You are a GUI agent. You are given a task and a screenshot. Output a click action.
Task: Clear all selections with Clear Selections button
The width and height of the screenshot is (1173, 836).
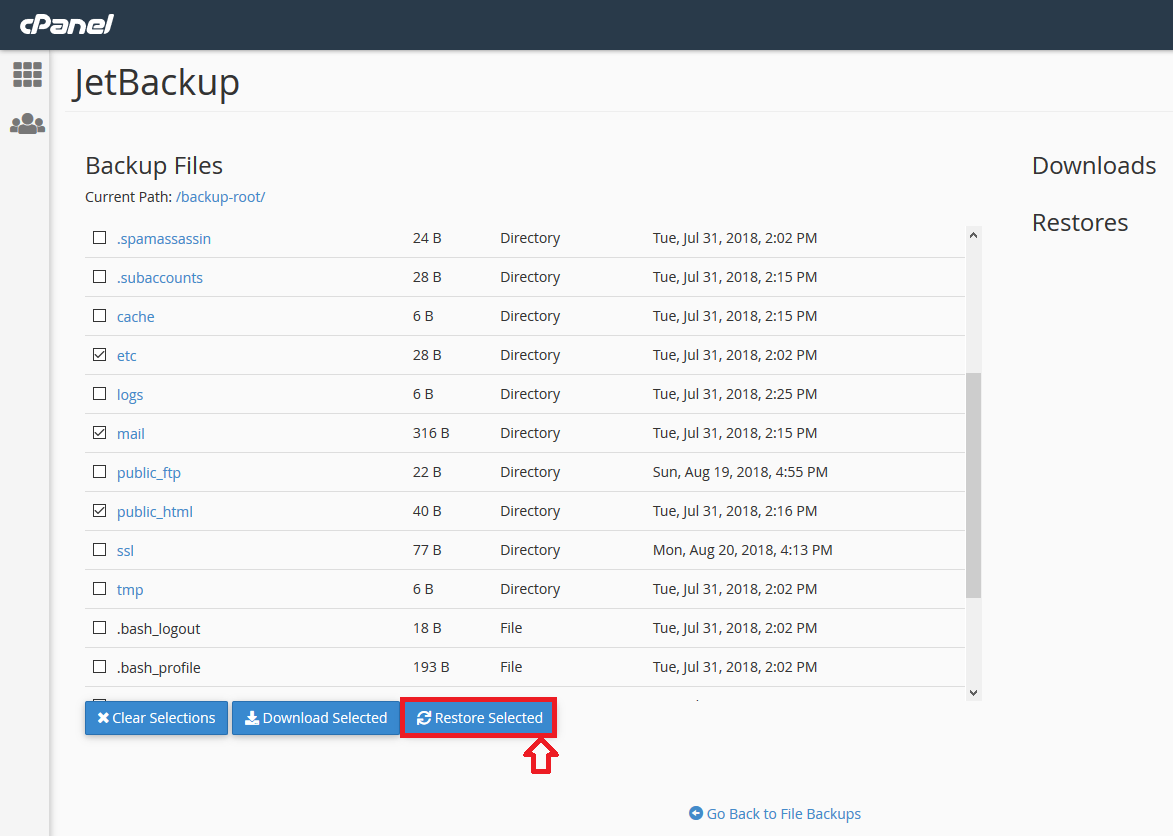[x=156, y=718]
